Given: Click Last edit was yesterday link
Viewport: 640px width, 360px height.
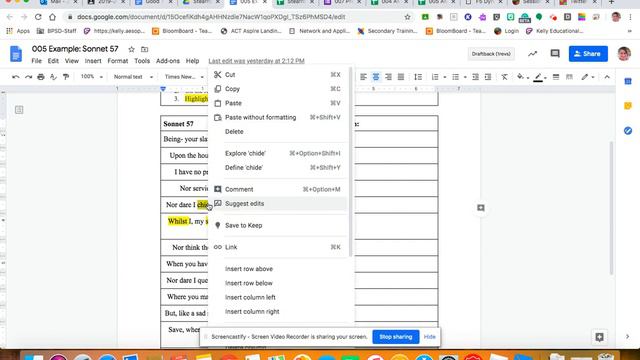Looking at the screenshot, I should pos(256,61).
